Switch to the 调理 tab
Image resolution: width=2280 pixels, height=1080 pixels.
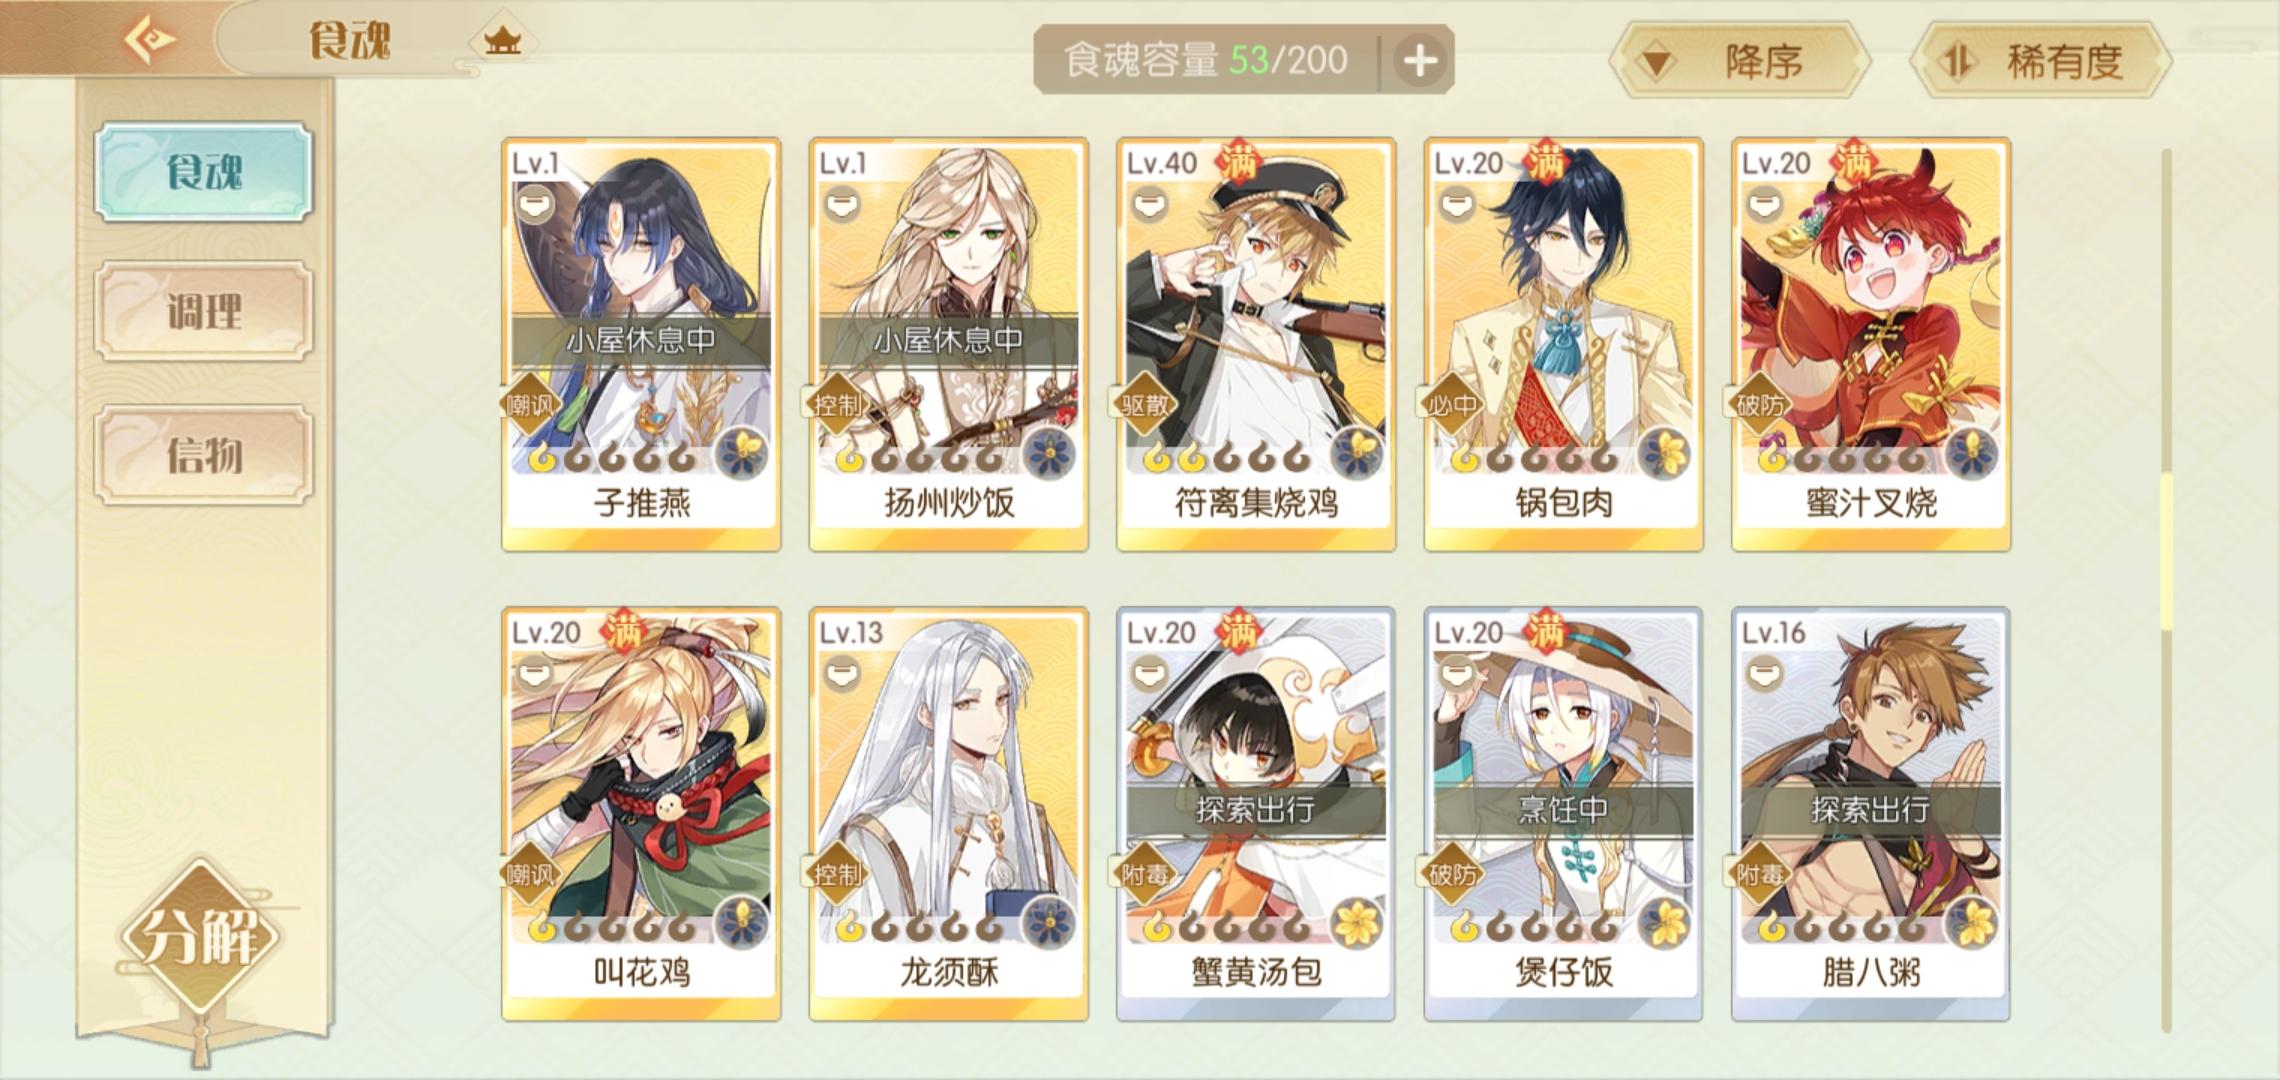point(204,311)
